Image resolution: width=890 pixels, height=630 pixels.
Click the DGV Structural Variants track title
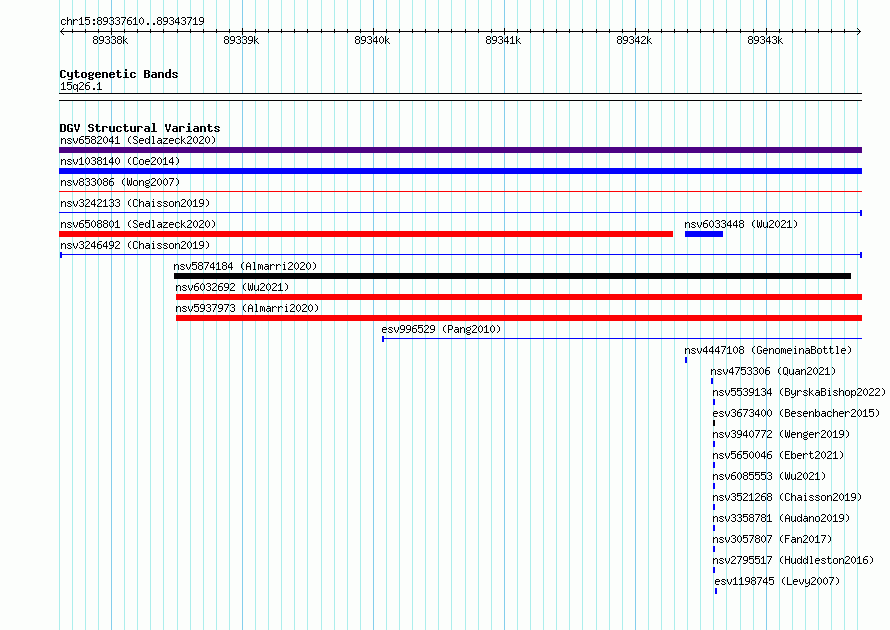(140, 128)
